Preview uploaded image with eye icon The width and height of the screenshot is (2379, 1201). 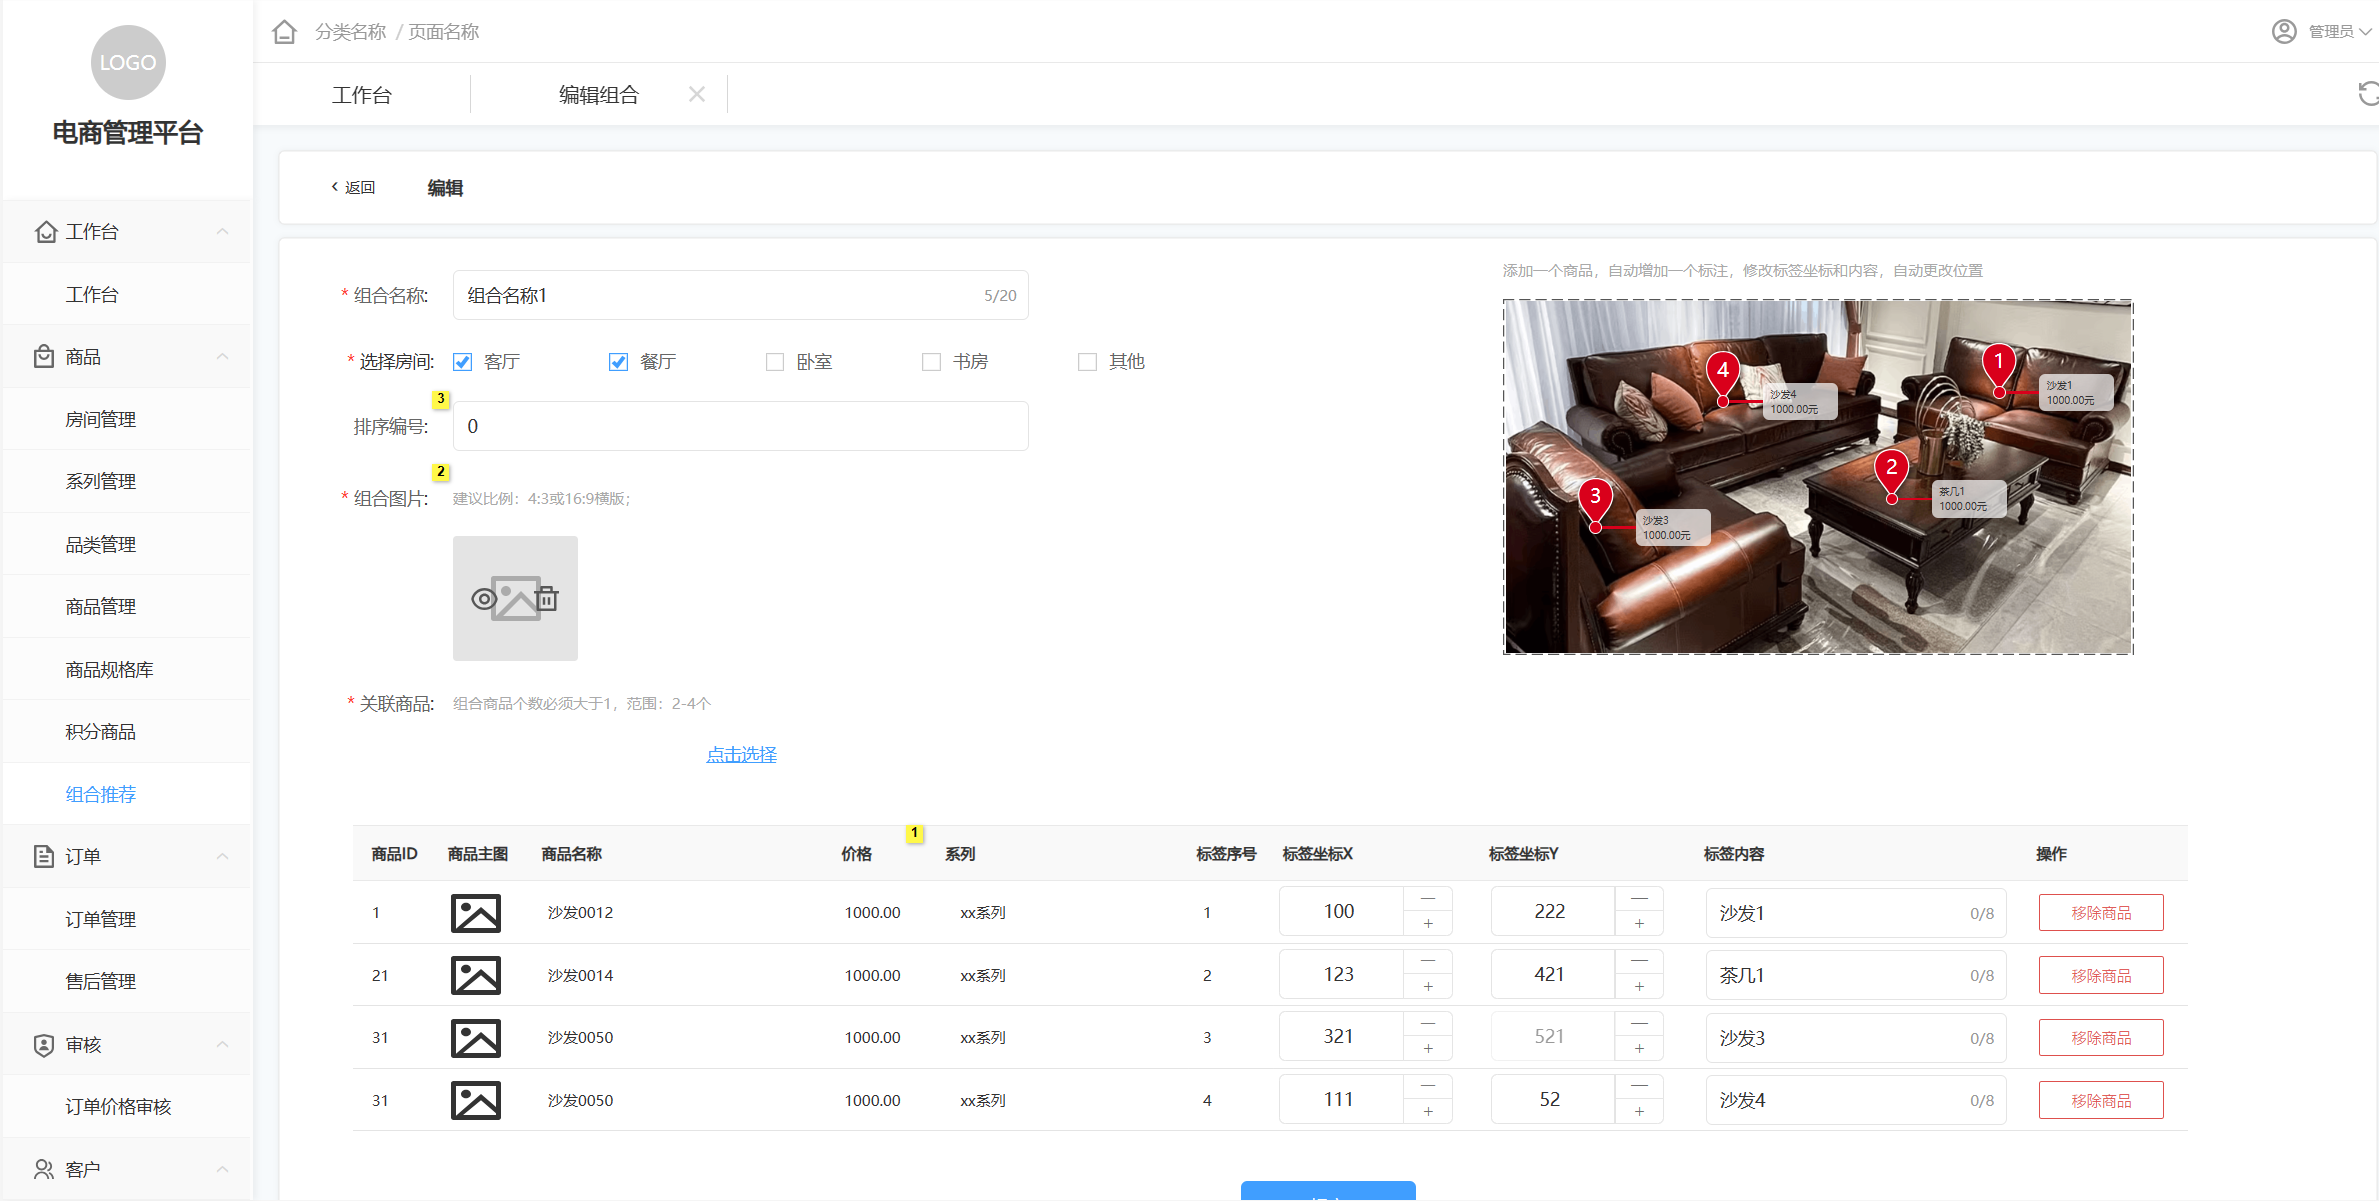(x=484, y=599)
